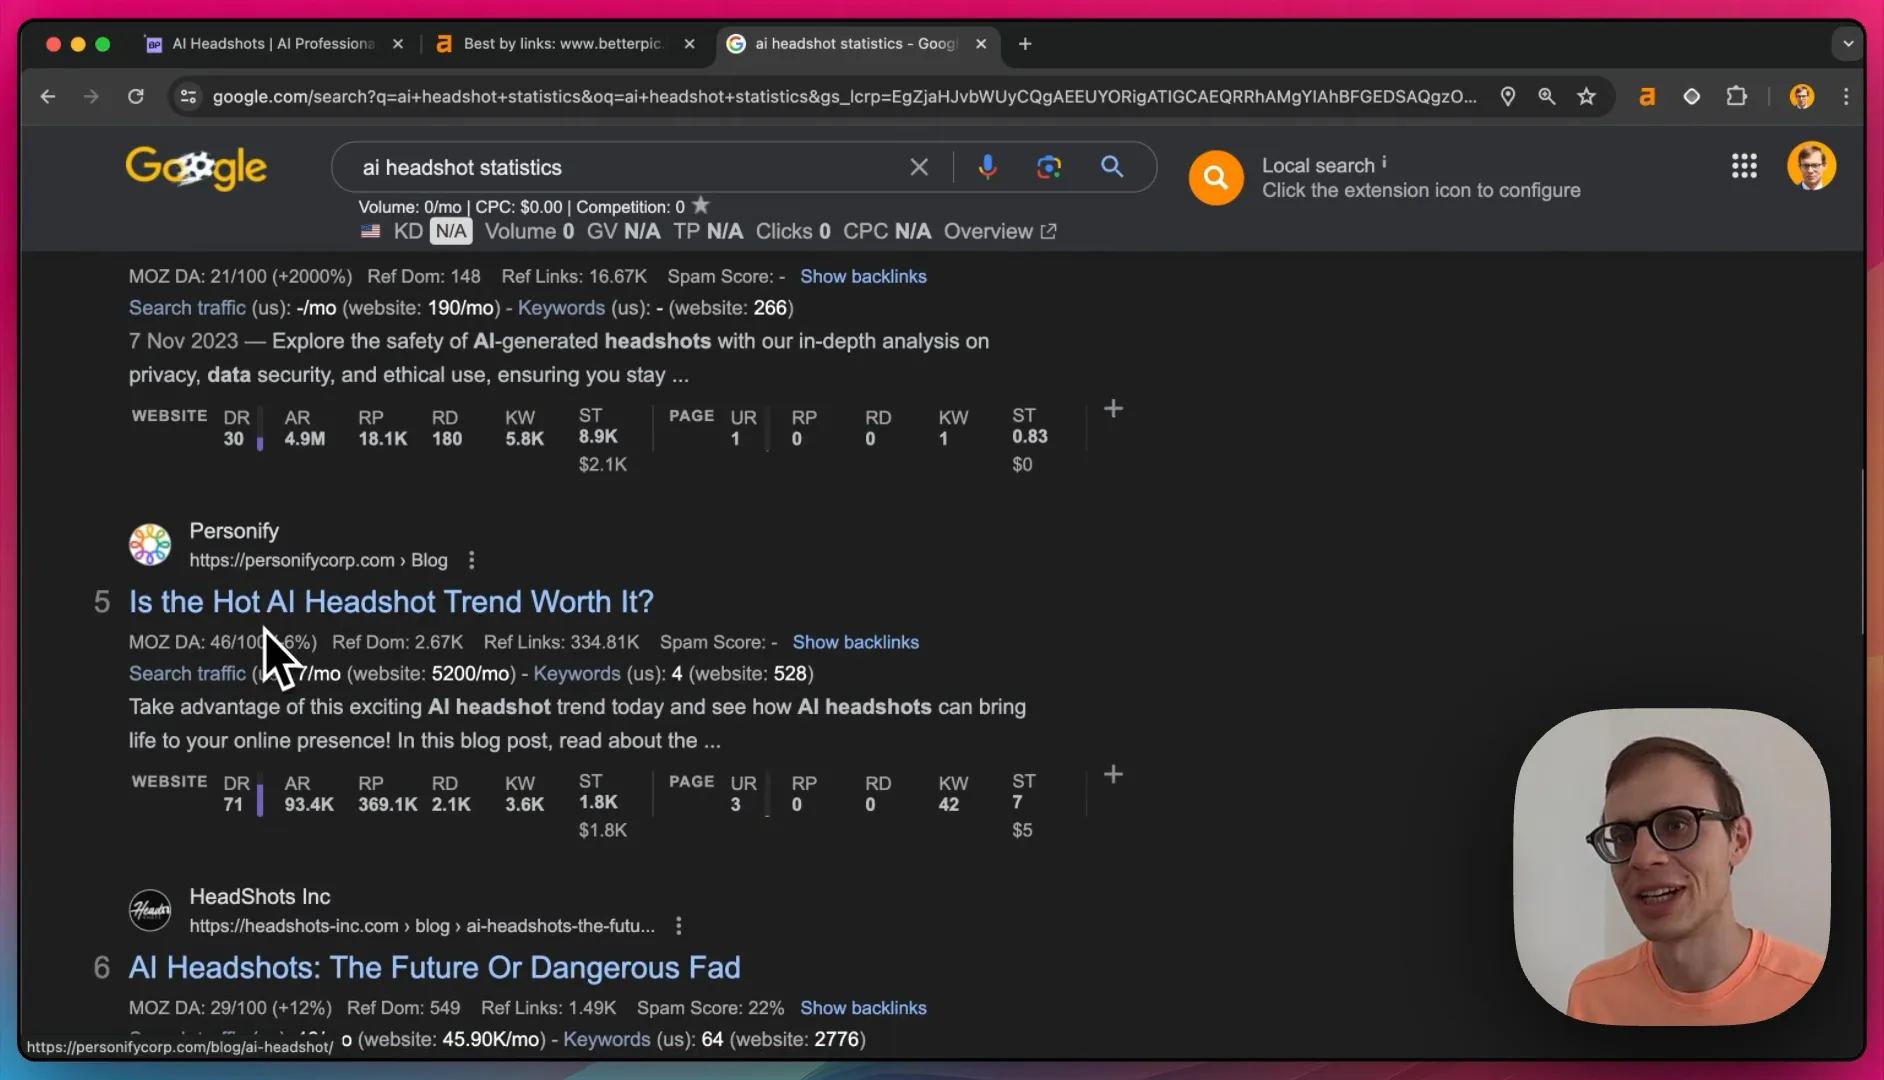
Task: Switch to the Best by links tab
Action: click(x=565, y=44)
